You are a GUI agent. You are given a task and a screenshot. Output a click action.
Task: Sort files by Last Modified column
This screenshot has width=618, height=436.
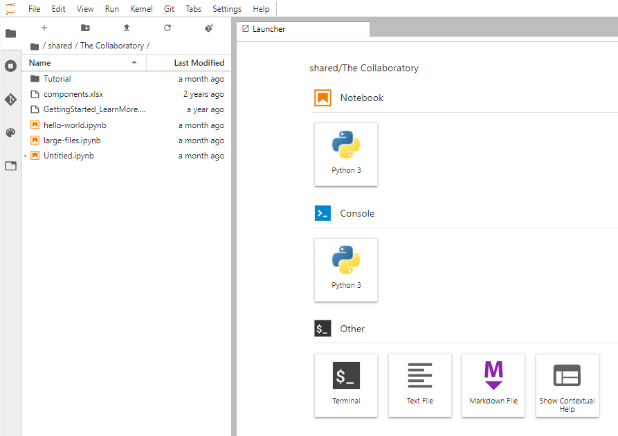pos(198,63)
